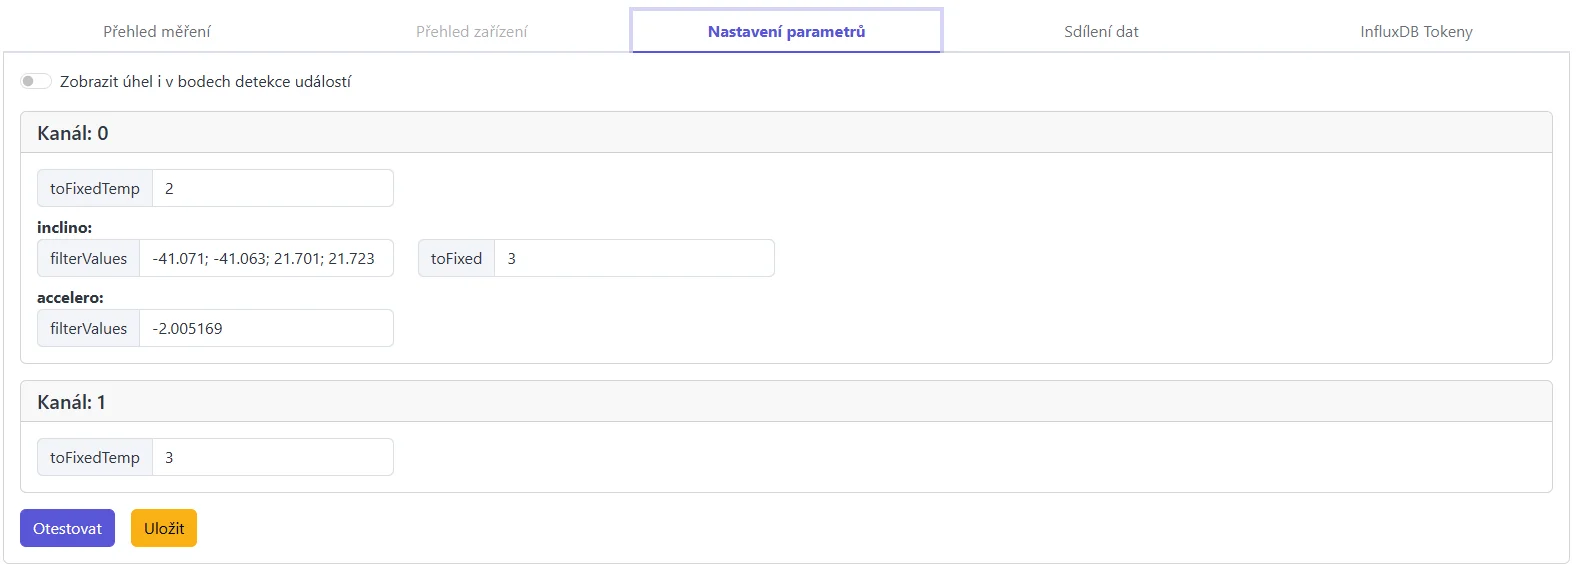The image size is (1580, 573).
Task: Click the Kanál: 1 section header
Action: pos(71,402)
